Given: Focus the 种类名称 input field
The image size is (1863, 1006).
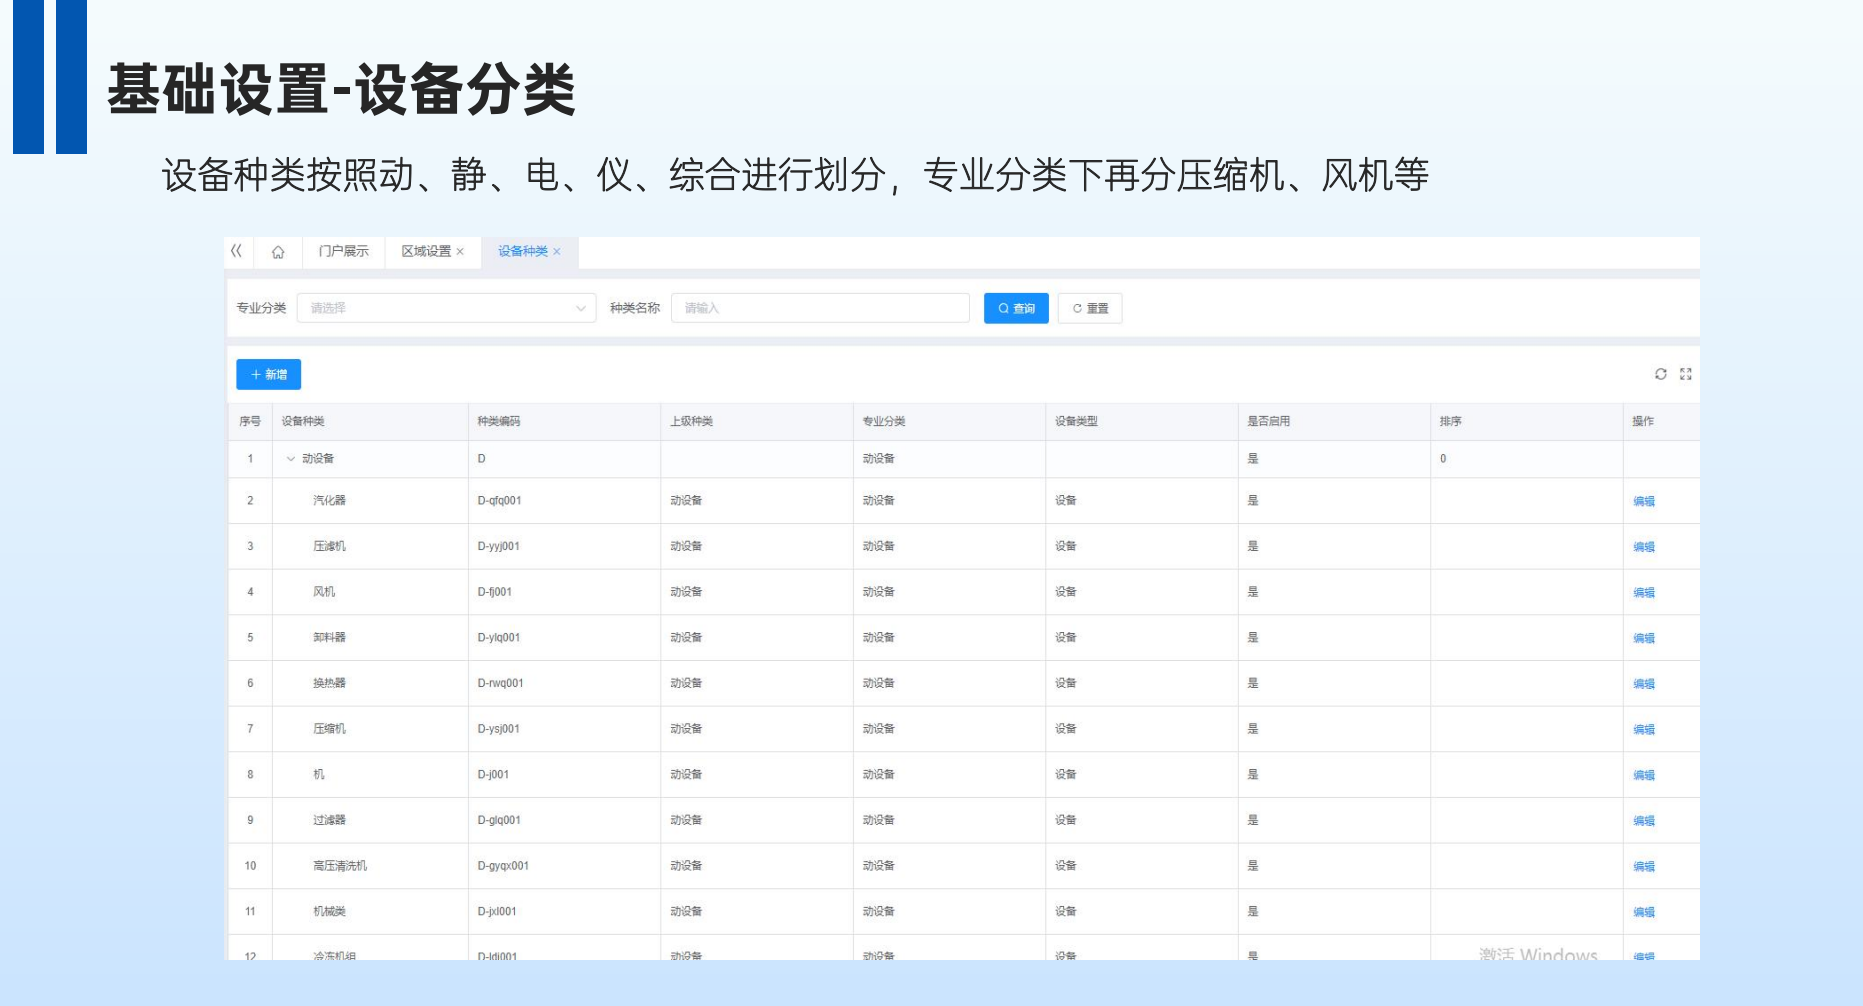Looking at the screenshot, I should [820, 308].
